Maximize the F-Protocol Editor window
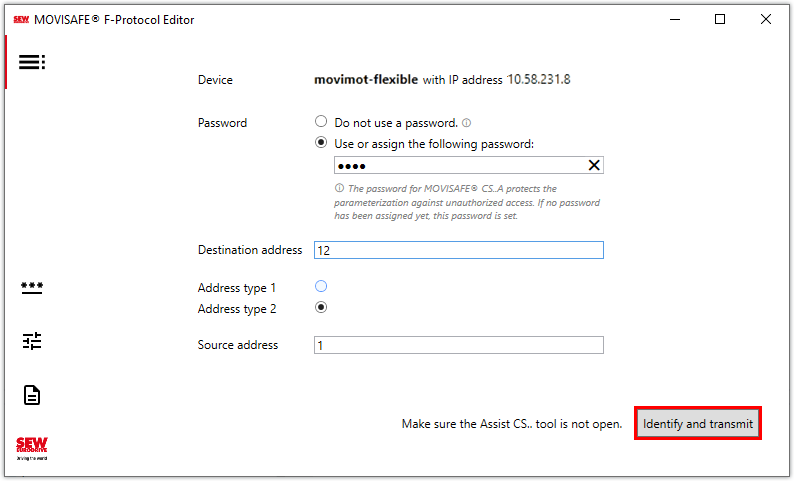 tap(720, 19)
